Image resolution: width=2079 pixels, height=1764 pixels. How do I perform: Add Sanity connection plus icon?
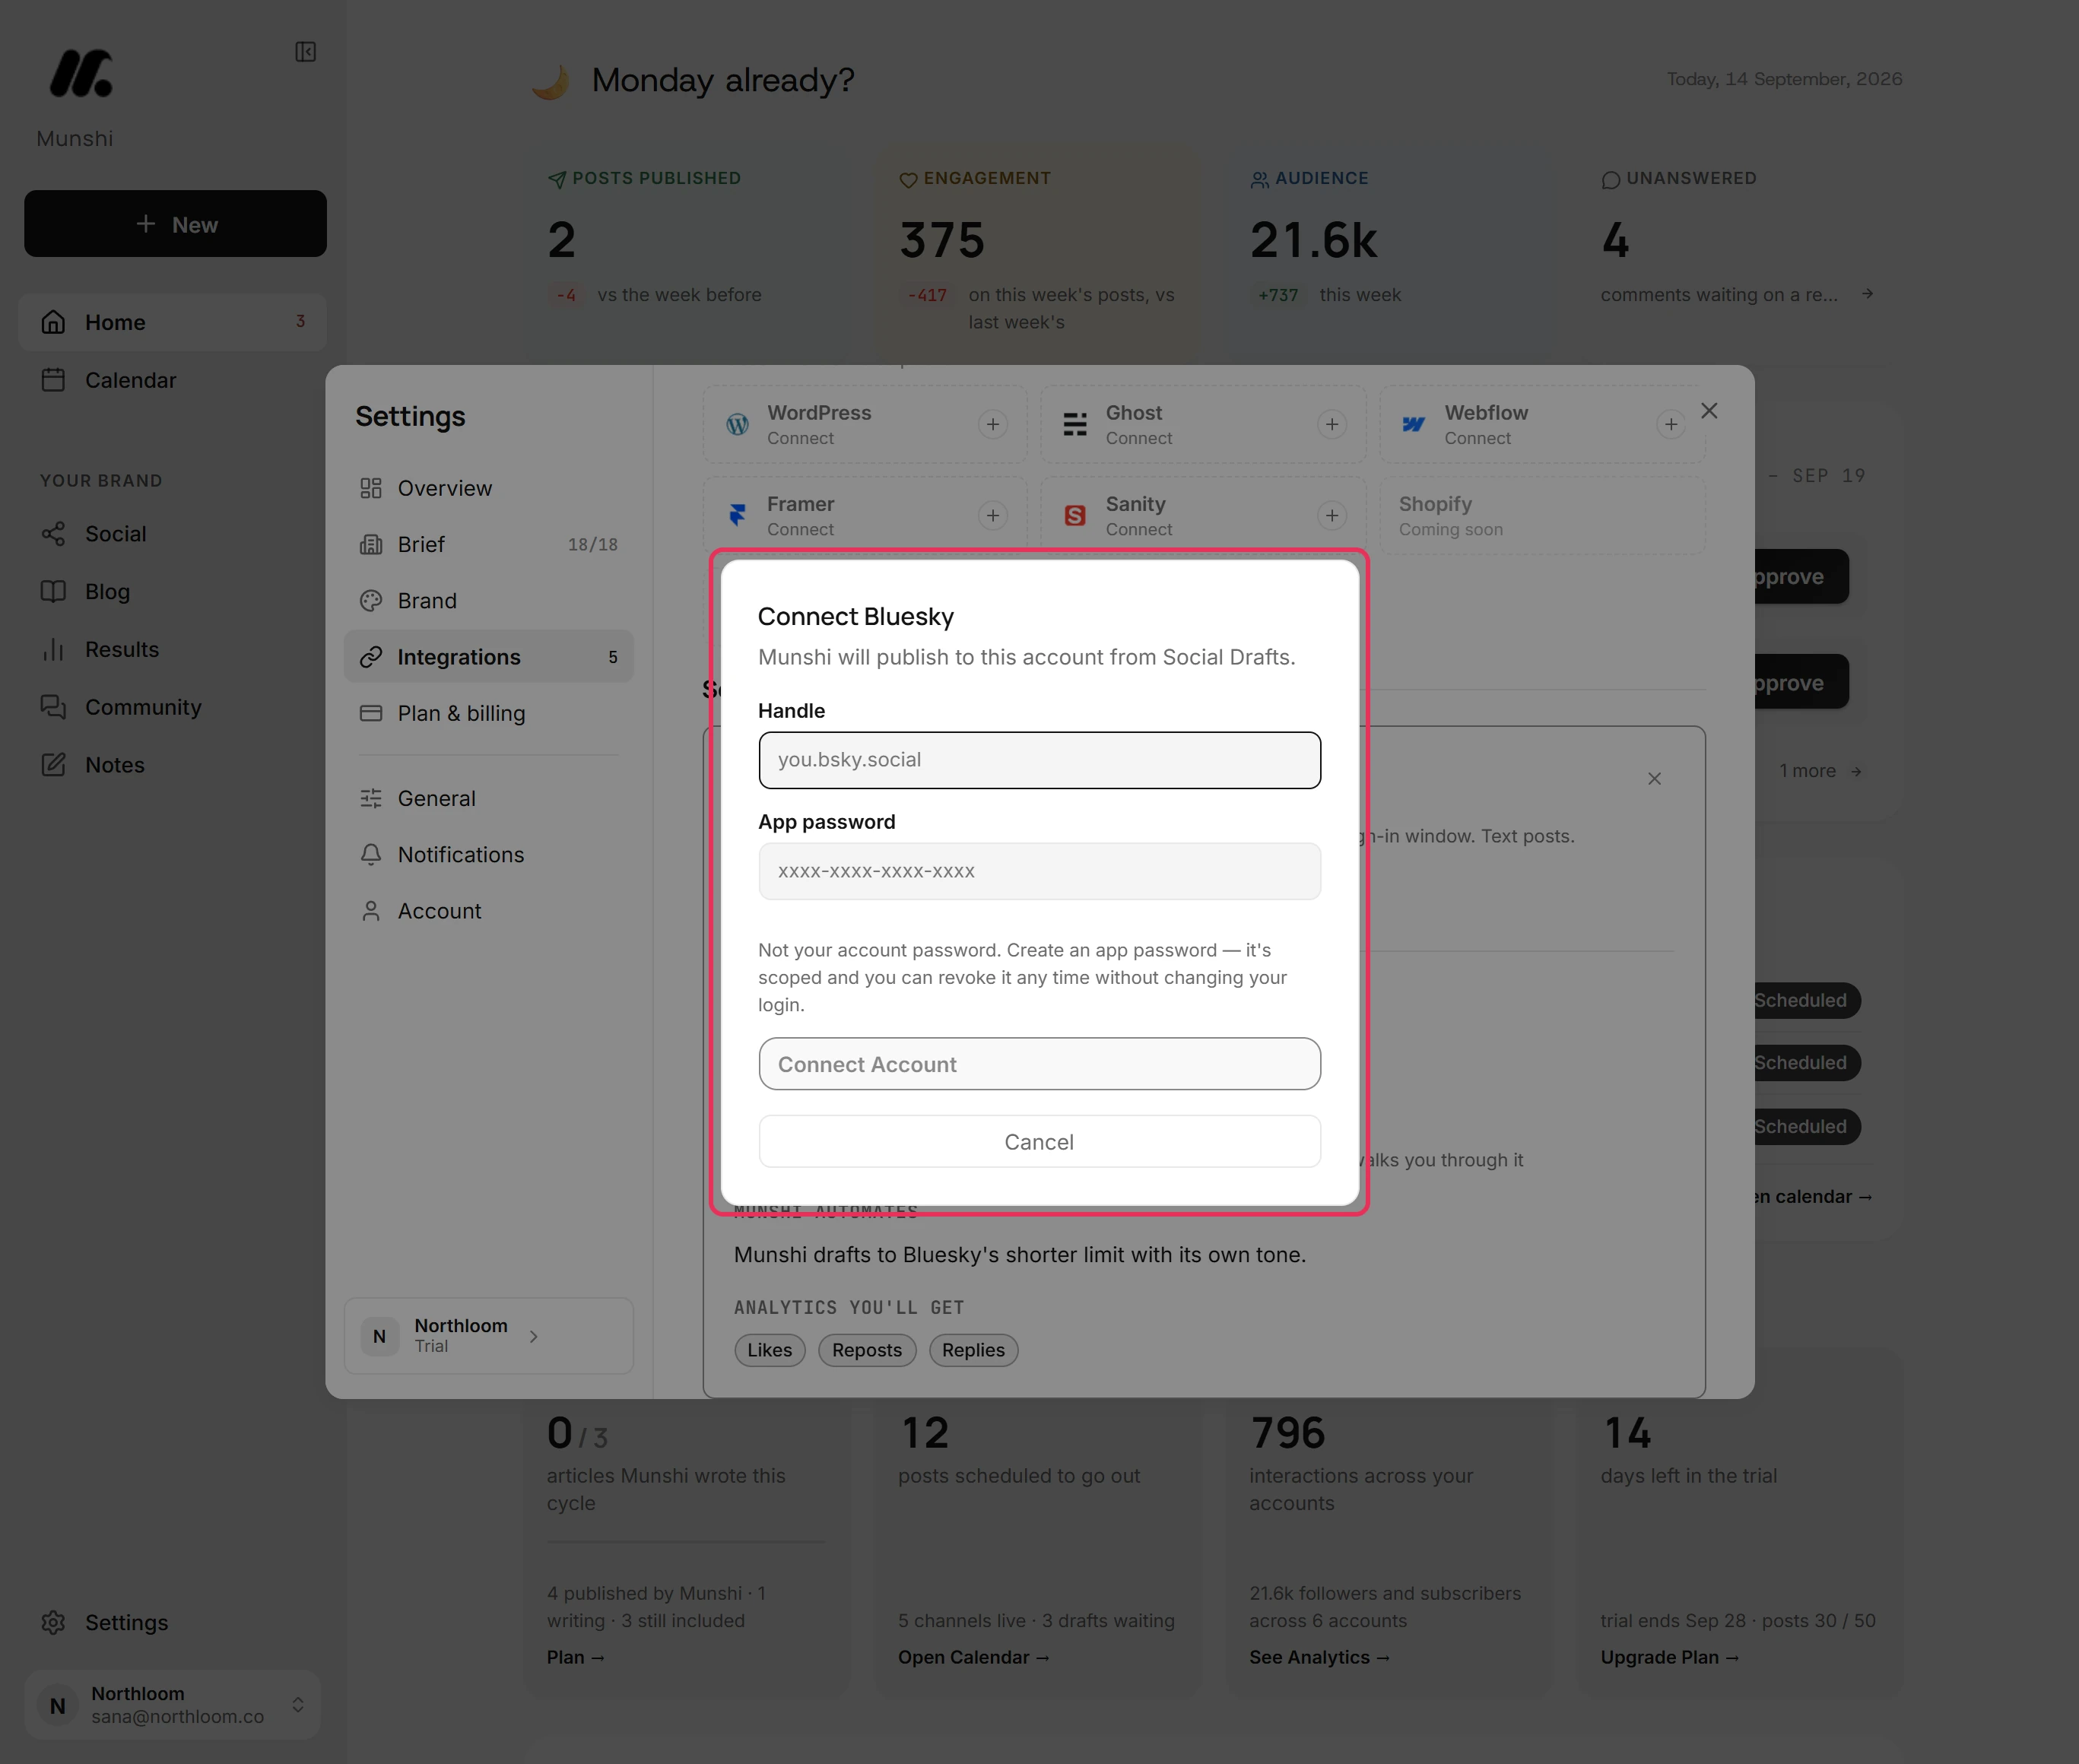1332,515
